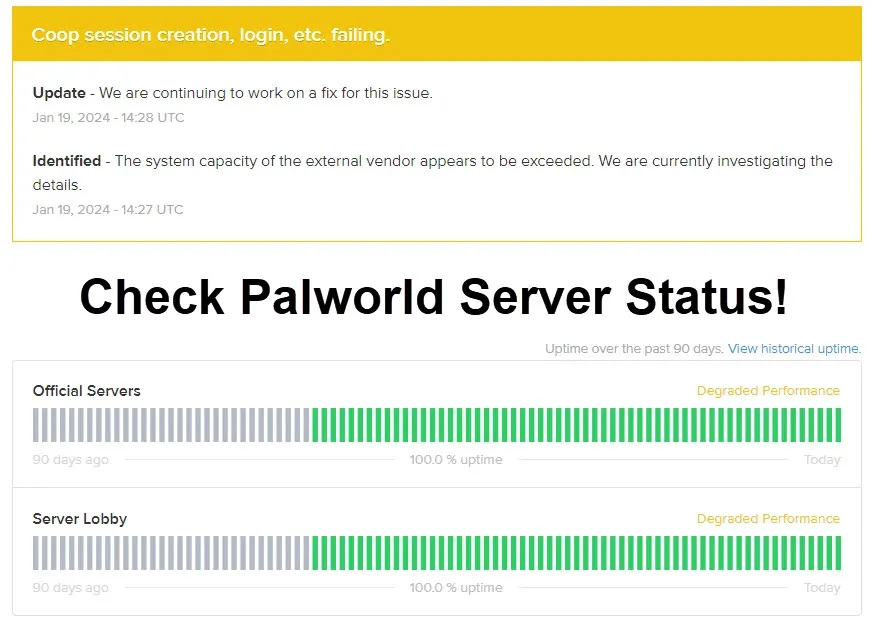The height and width of the screenshot is (627, 874).
Task: Click the 'Jan 19, 2024 - 14:27 UTC' timestamp
Action: click(108, 210)
